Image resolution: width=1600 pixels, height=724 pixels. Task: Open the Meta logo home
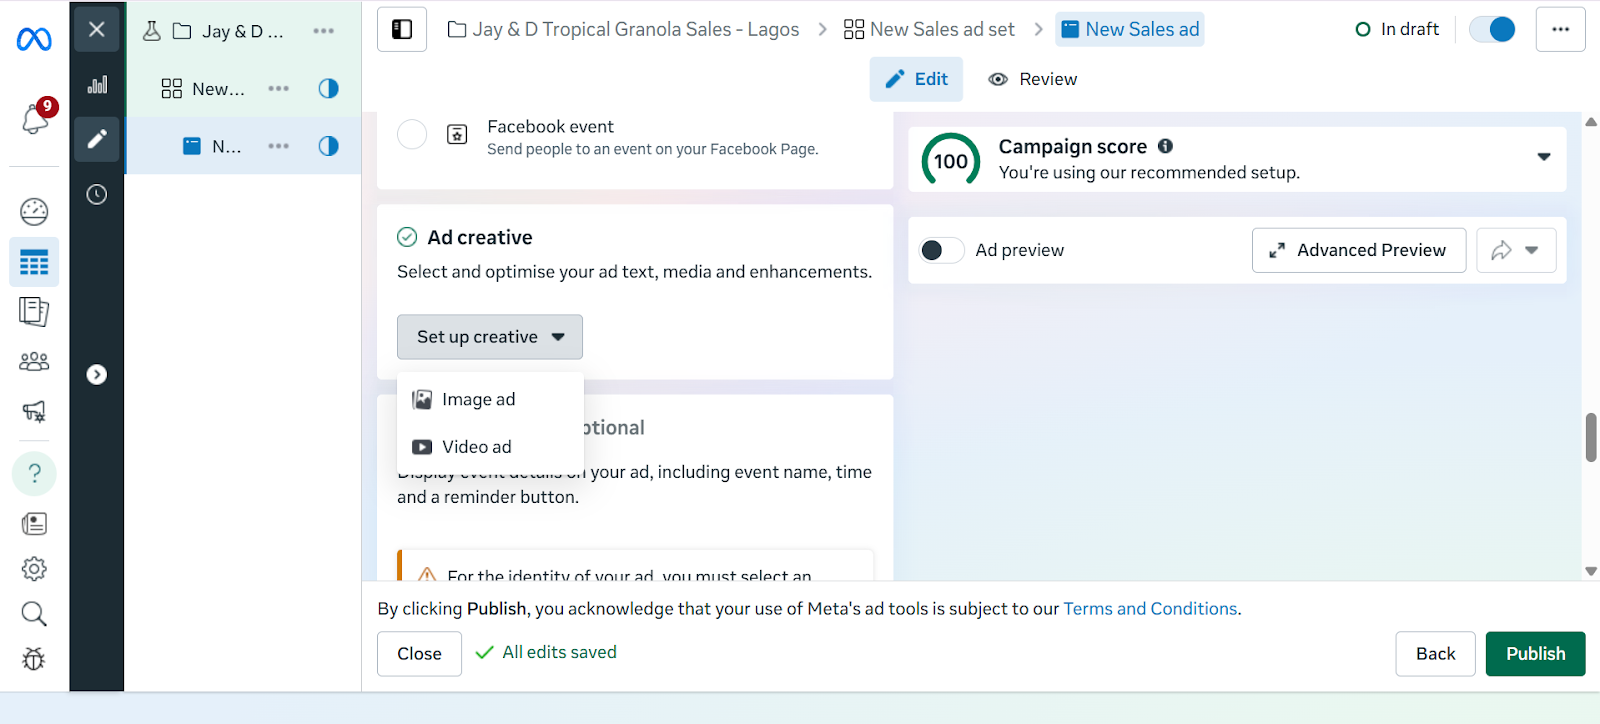pyautogui.click(x=34, y=39)
